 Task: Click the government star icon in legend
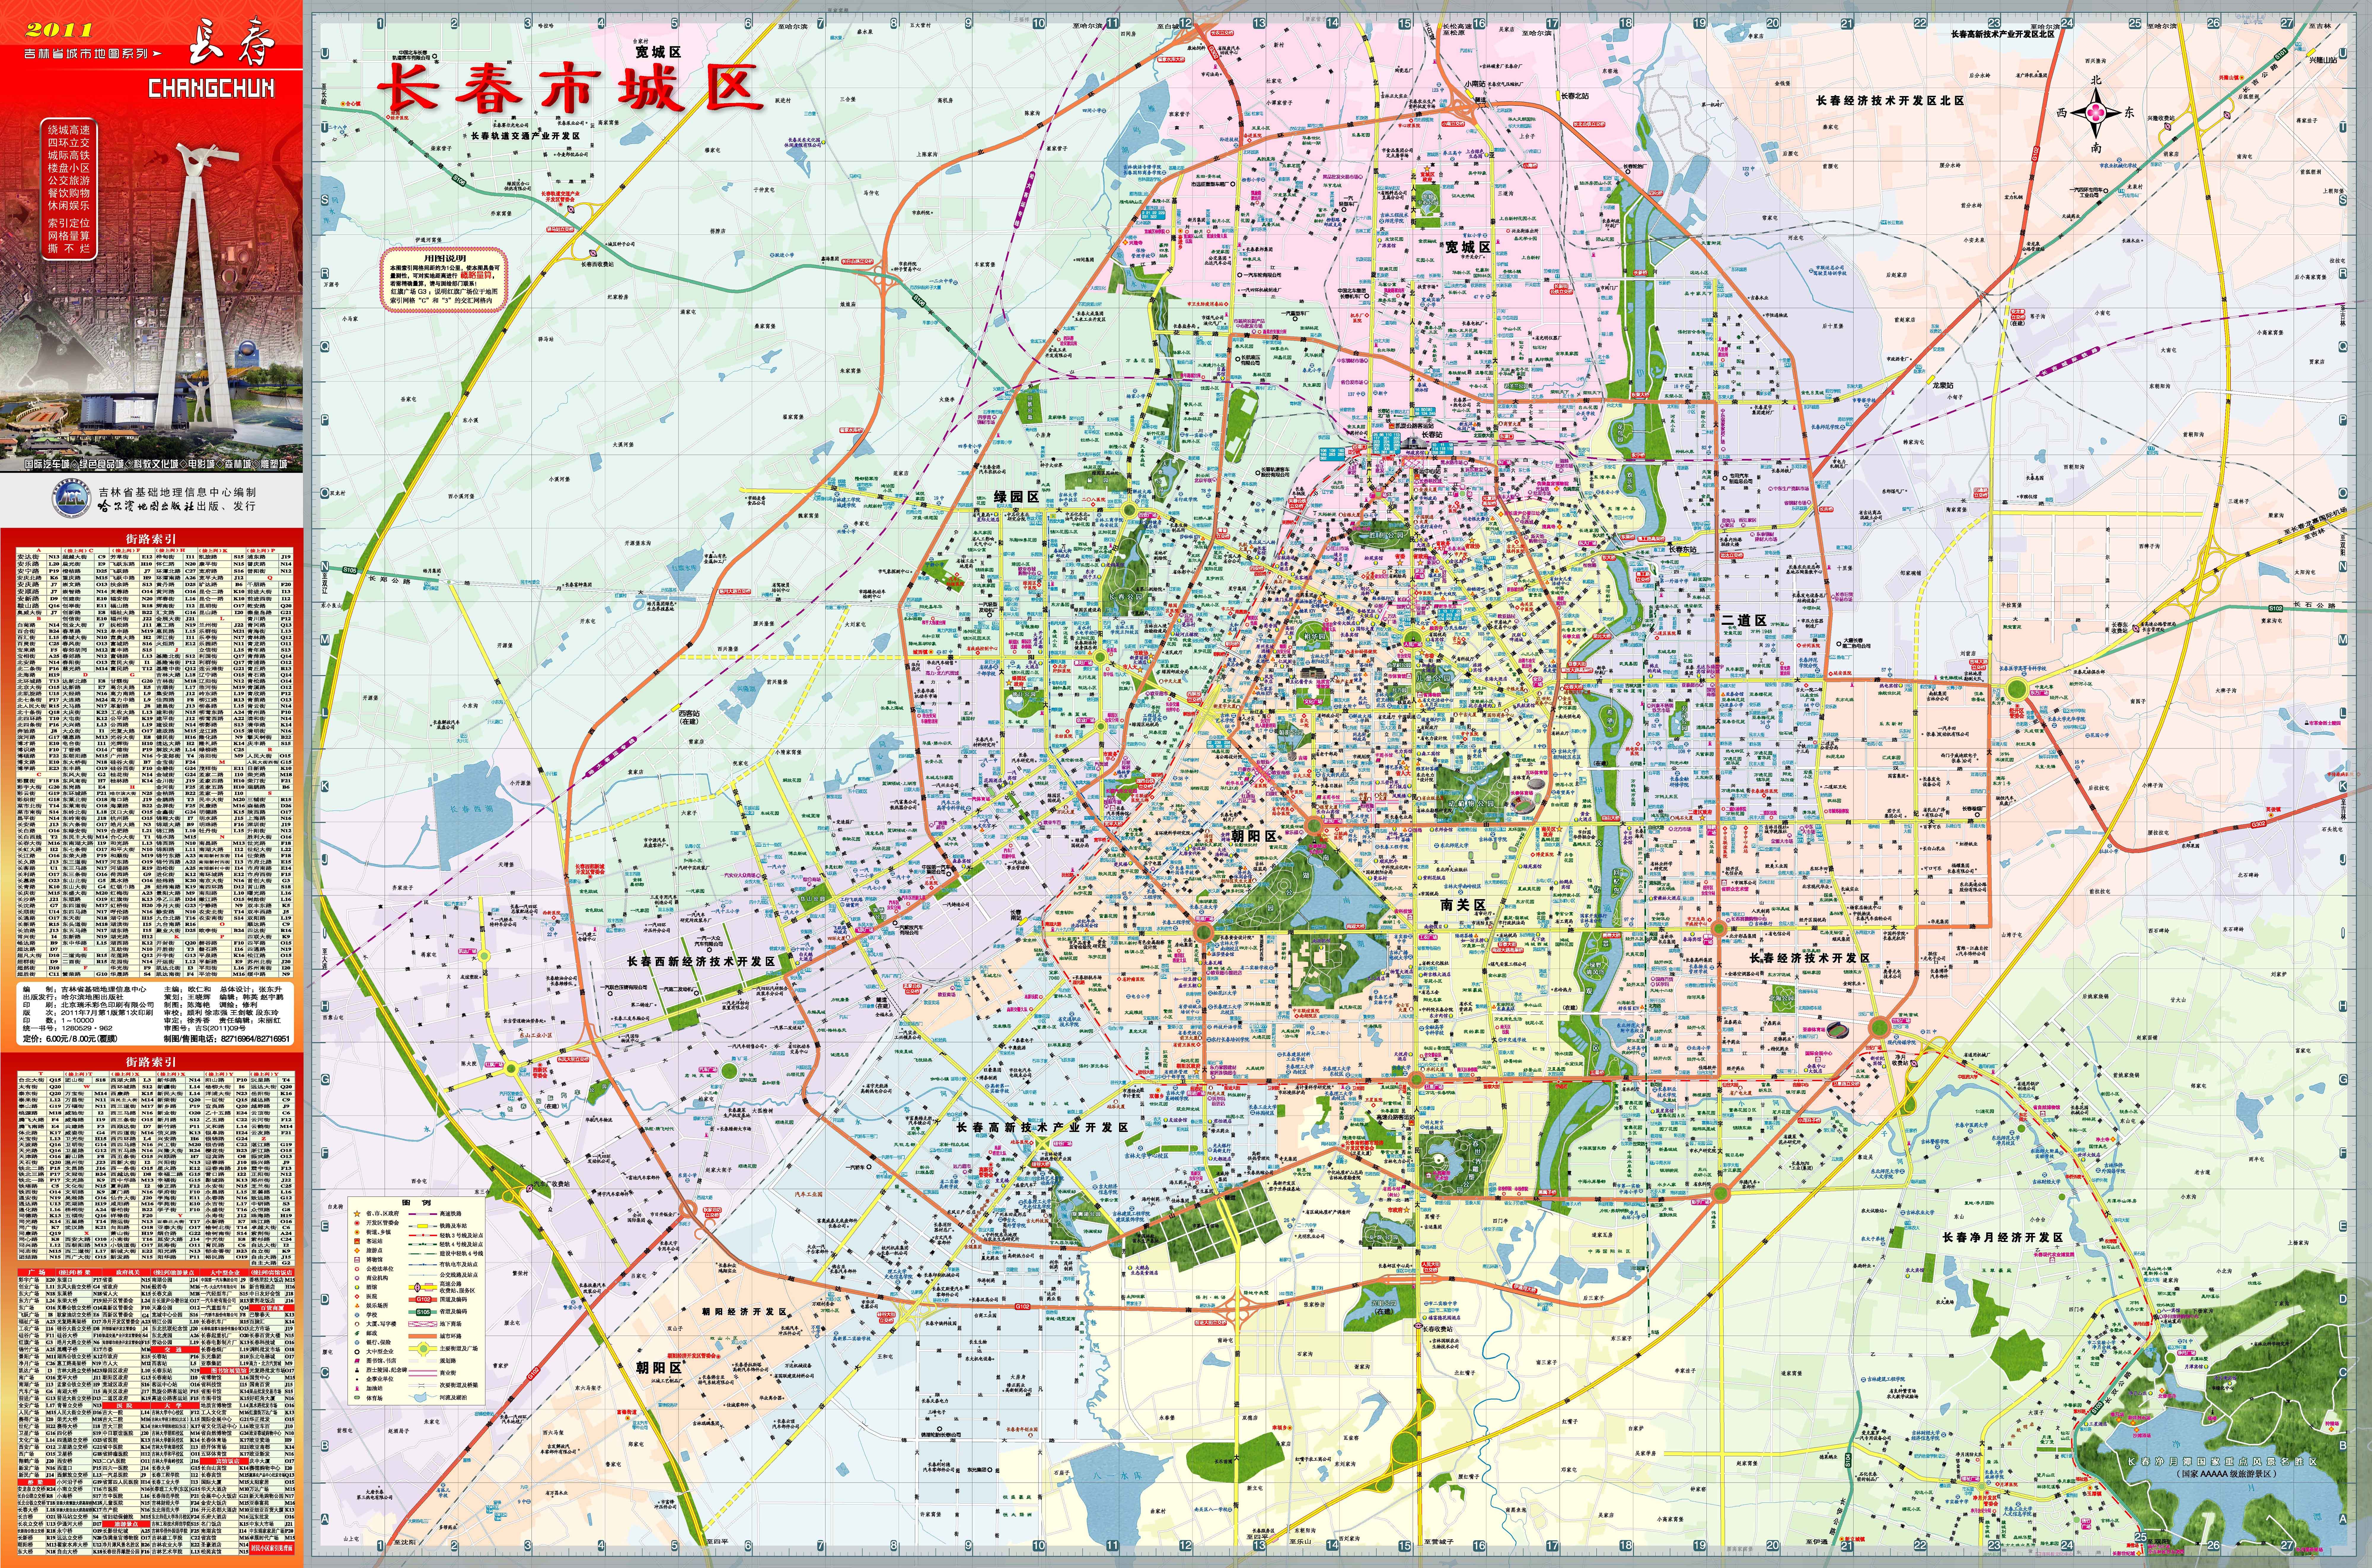pyautogui.click(x=357, y=1214)
